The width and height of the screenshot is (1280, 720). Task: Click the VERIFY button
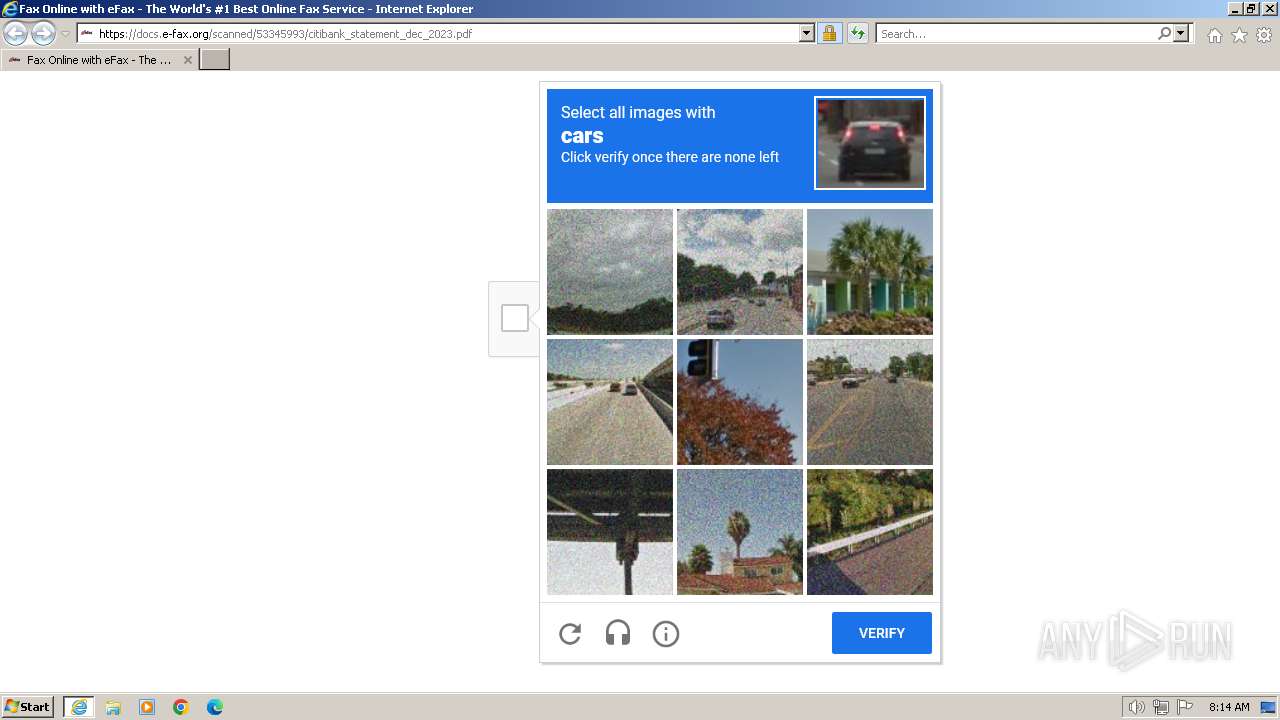(x=882, y=633)
